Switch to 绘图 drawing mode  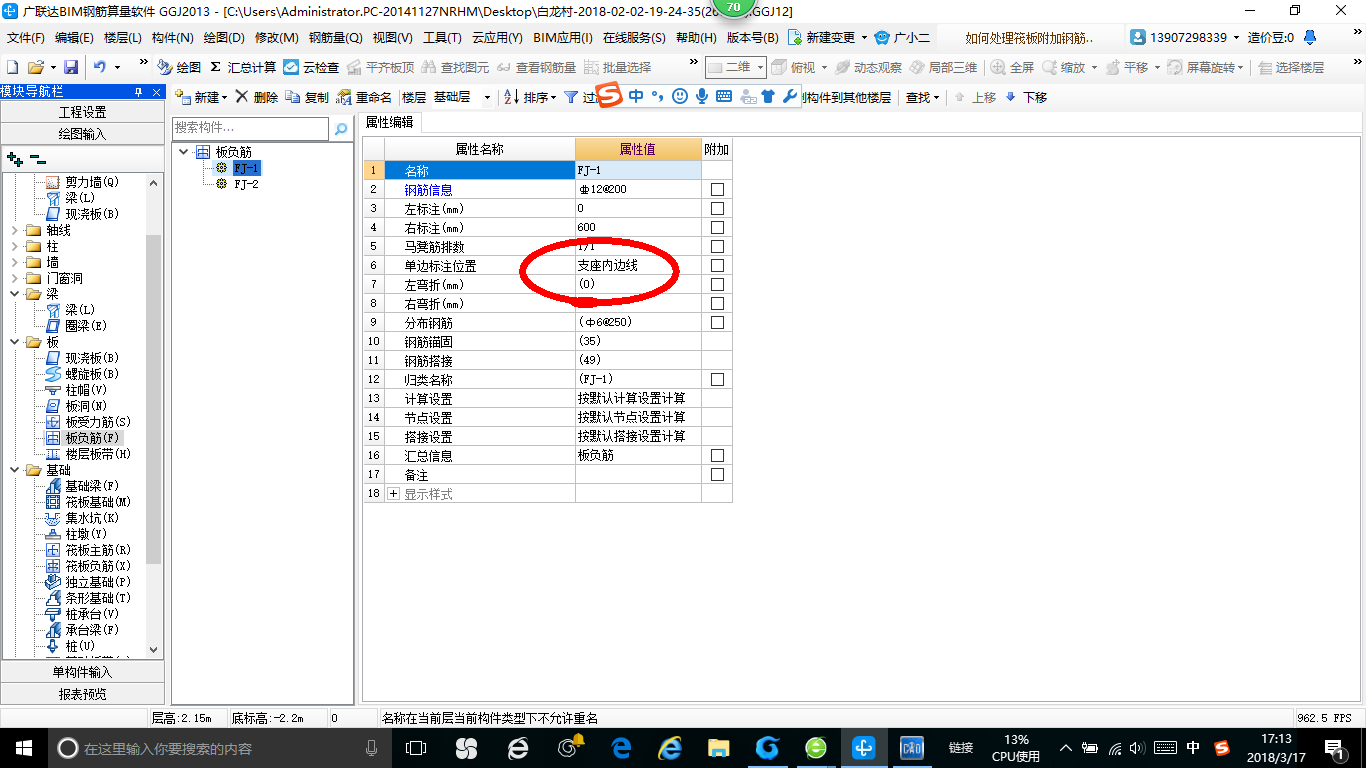coord(180,67)
